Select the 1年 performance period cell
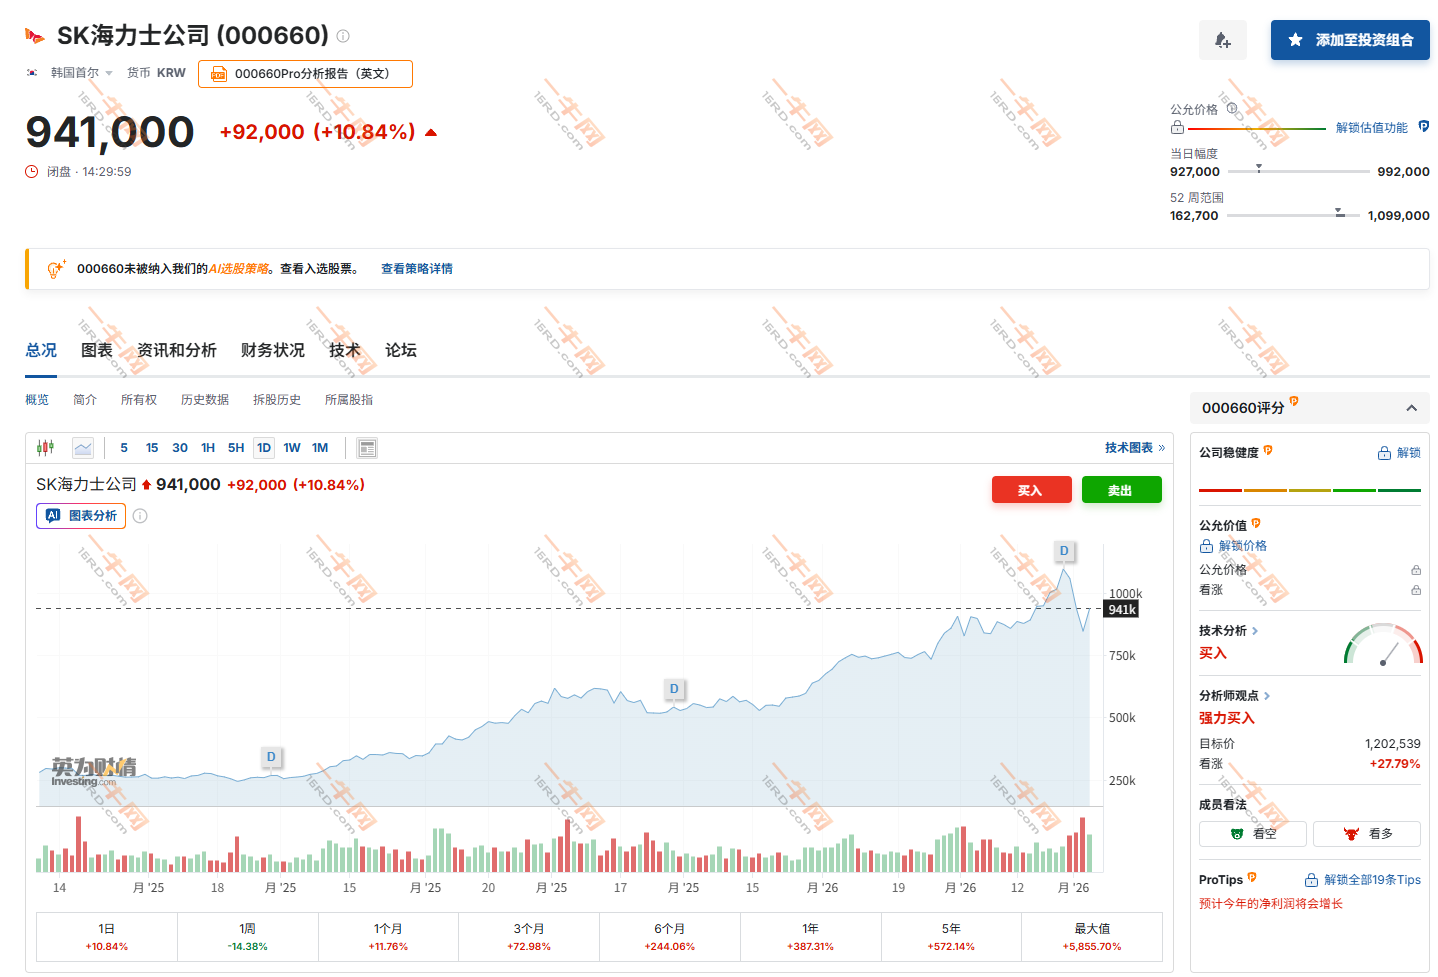The width and height of the screenshot is (1438, 977). pyautogui.click(x=810, y=937)
